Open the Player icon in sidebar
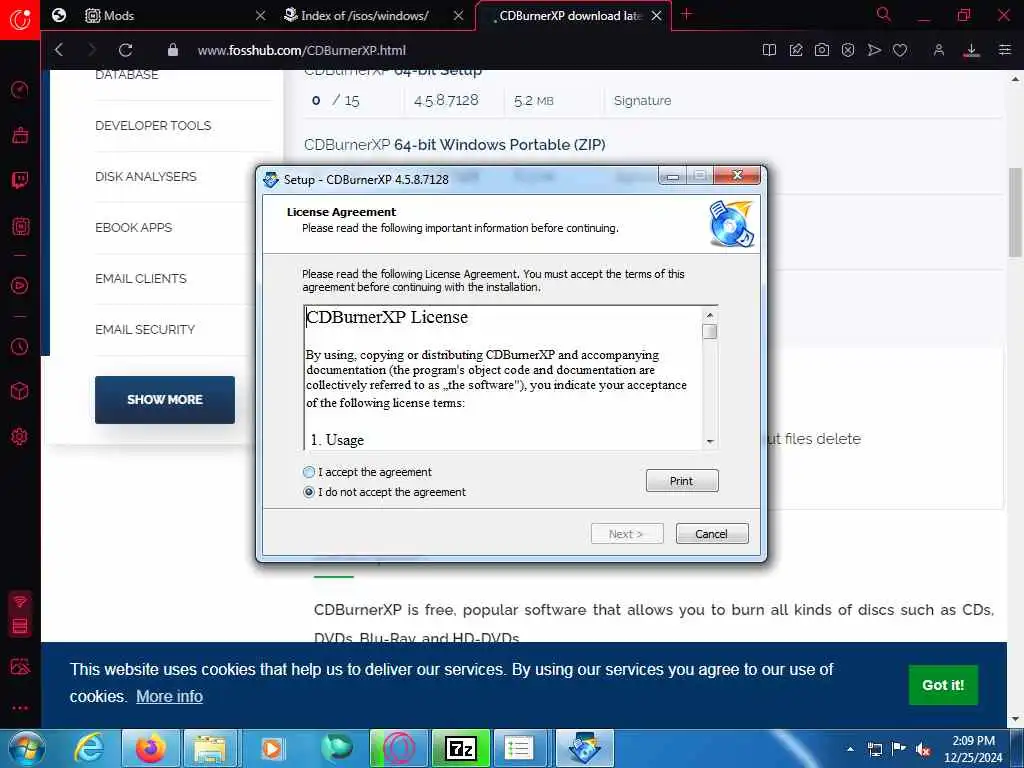This screenshot has width=1024, height=768. (20, 285)
